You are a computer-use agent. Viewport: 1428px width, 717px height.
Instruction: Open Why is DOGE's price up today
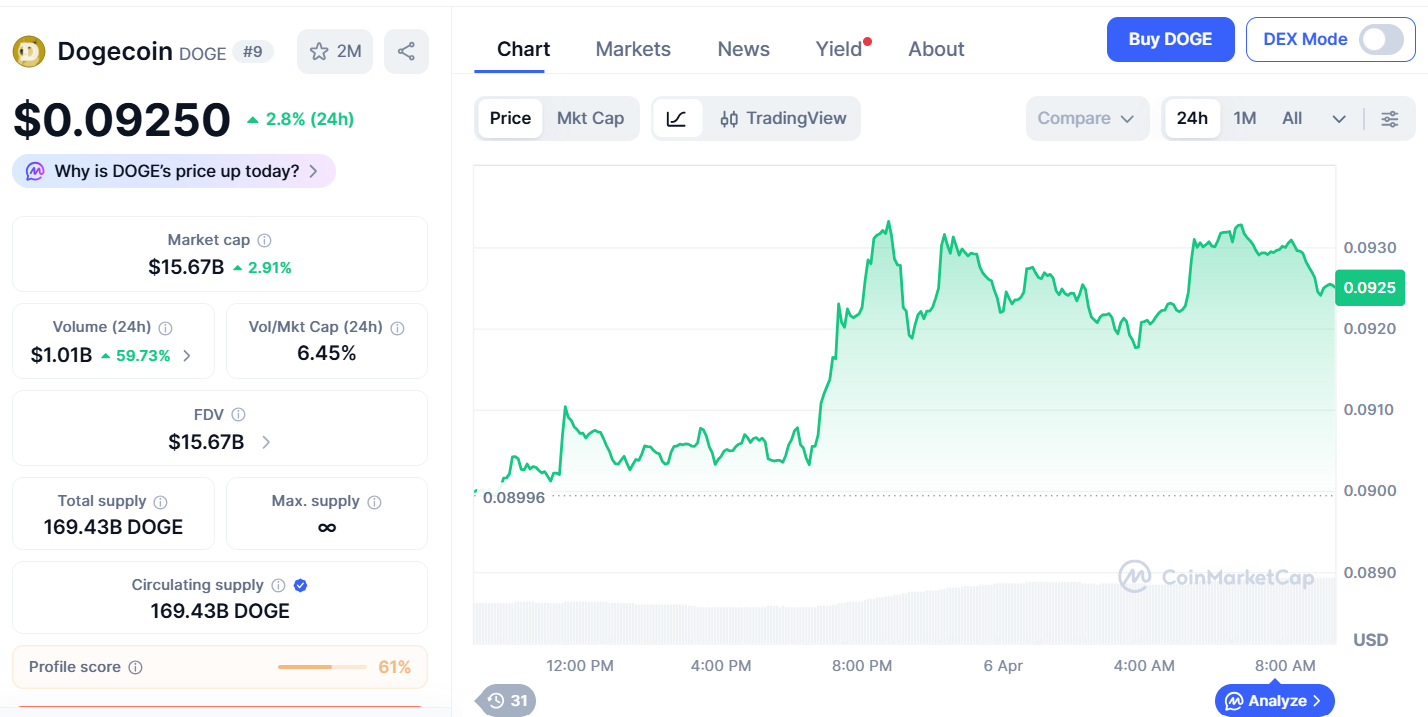[x=174, y=171]
